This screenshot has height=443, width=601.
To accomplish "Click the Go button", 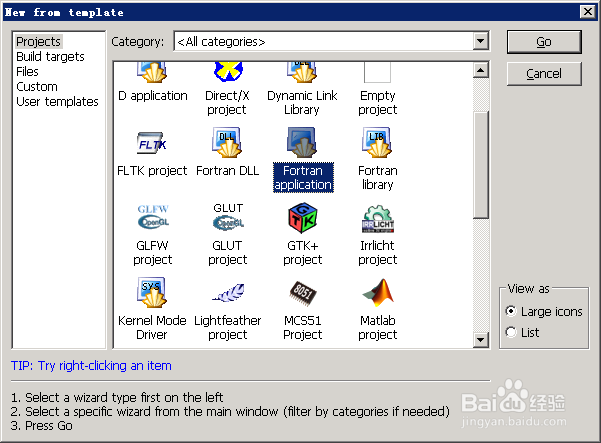I will (x=544, y=42).
